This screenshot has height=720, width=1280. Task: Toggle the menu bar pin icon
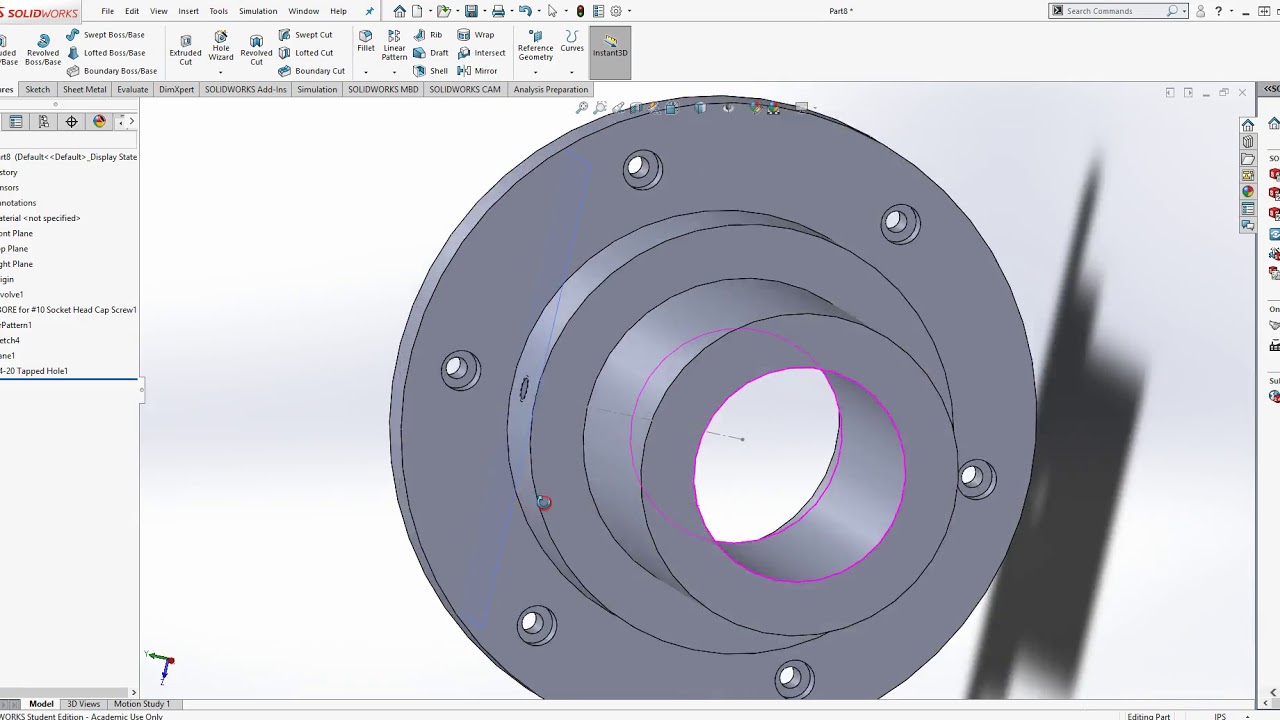click(369, 11)
